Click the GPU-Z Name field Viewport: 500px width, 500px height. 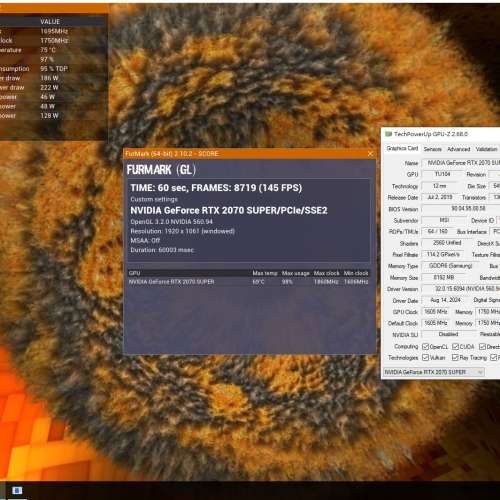pos(461,163)
